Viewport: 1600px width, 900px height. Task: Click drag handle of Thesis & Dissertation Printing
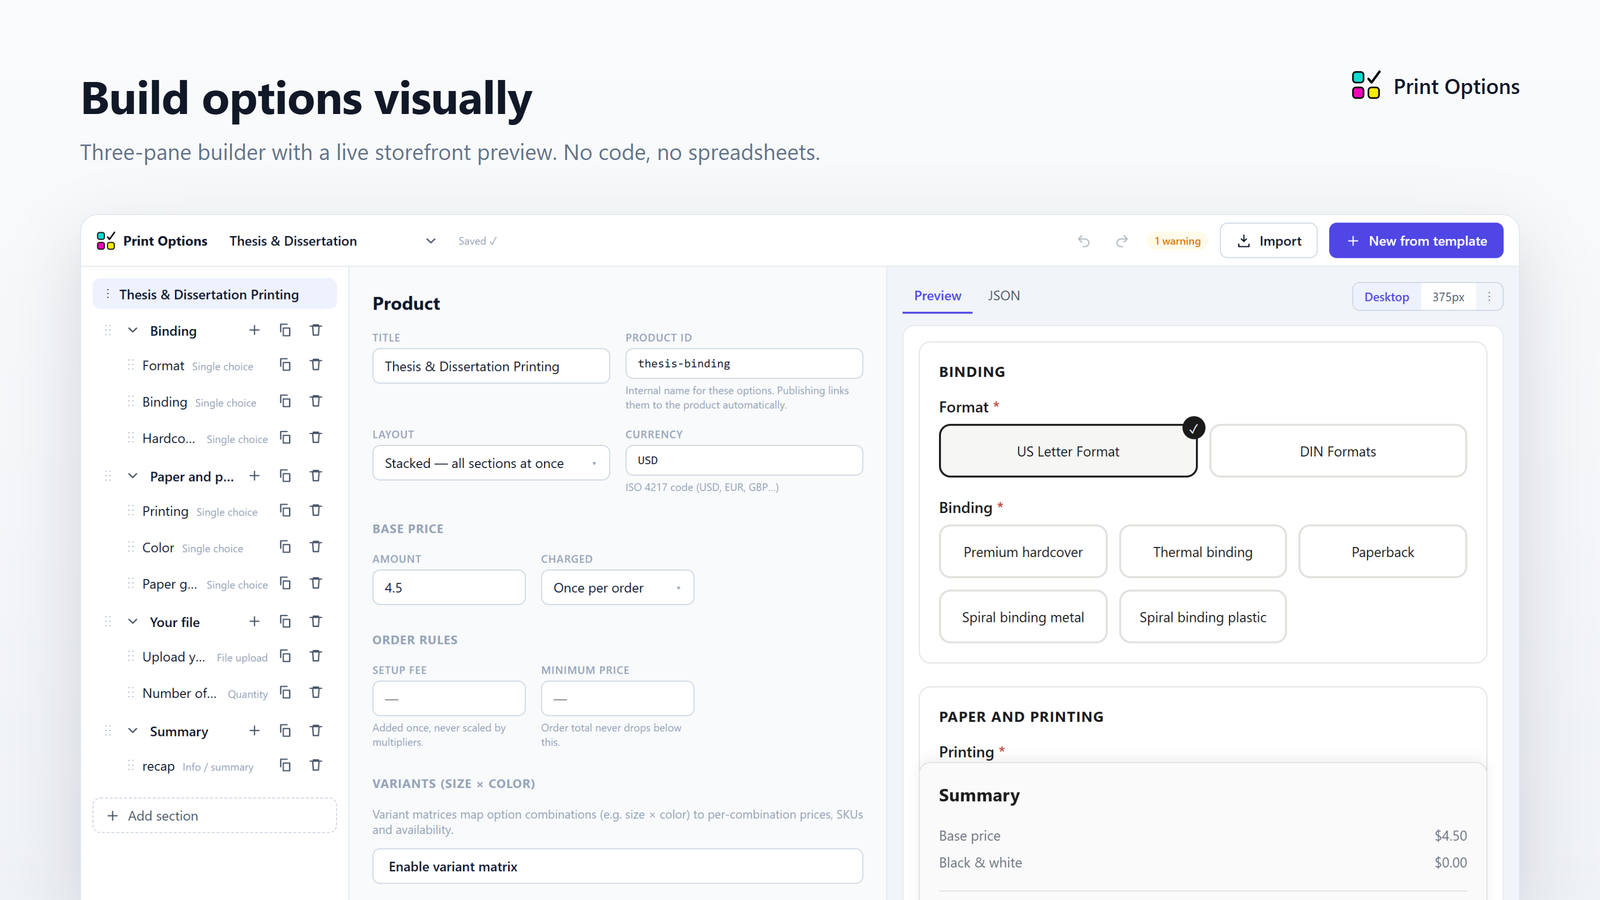click(108, 294)
